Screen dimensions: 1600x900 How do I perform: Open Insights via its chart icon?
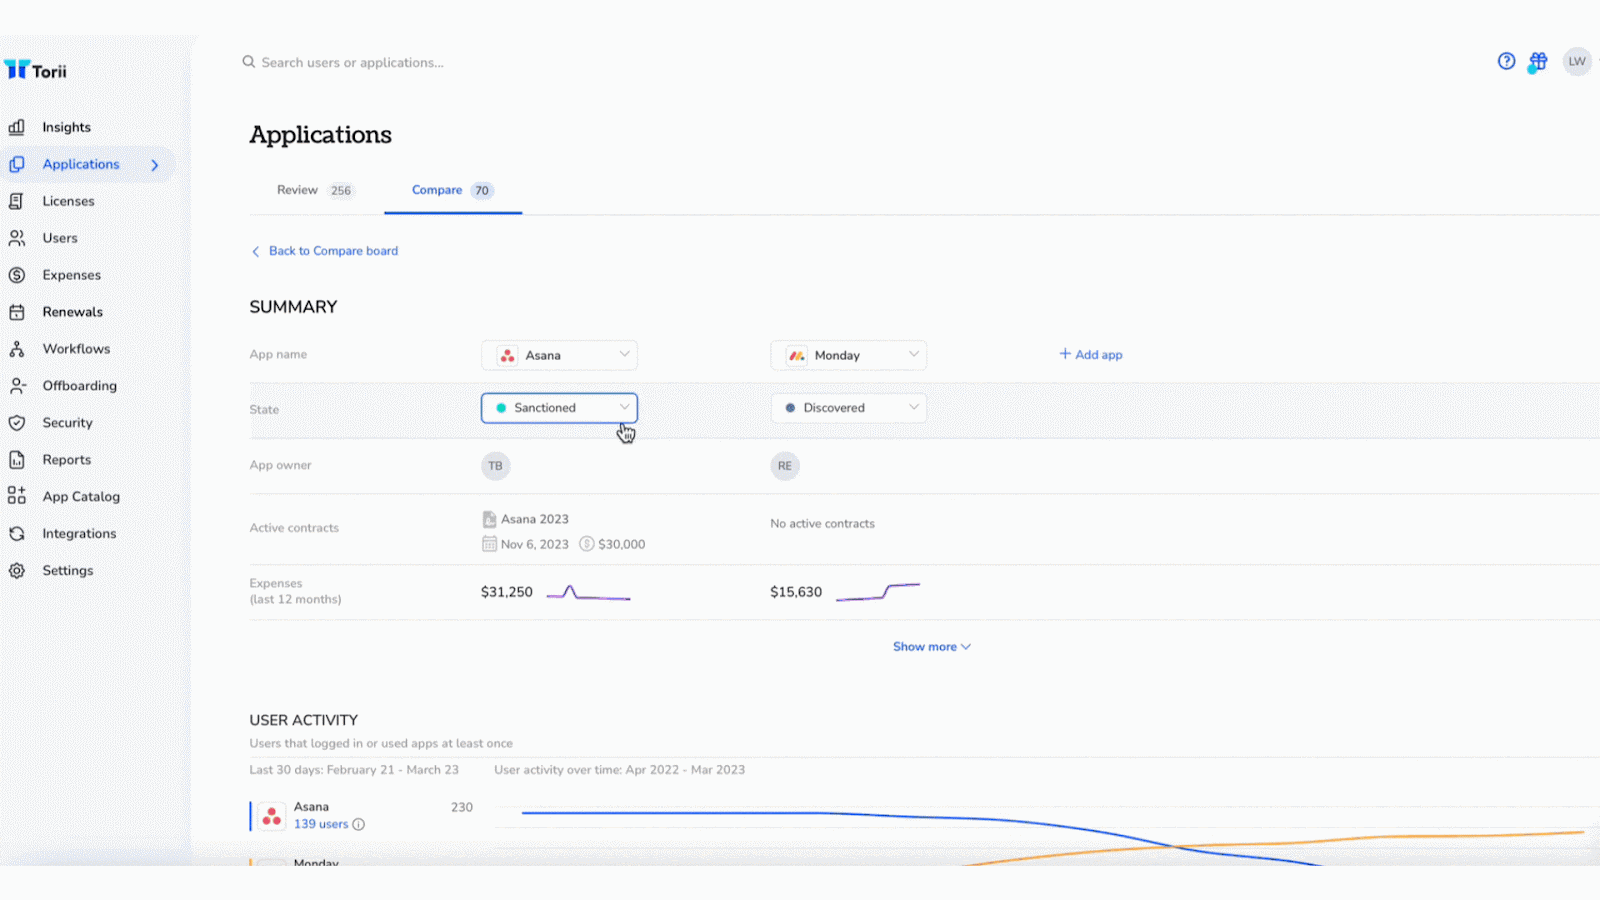17,127
